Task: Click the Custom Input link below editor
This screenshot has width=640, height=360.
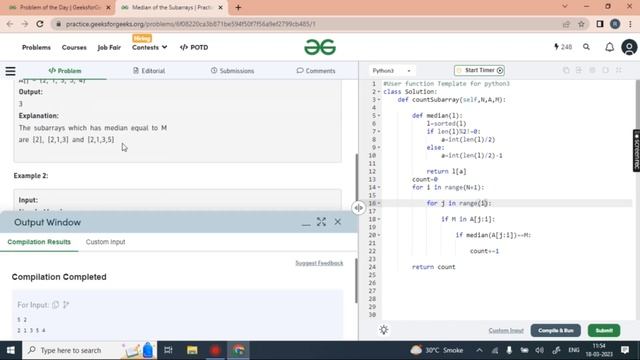Action: 506,330
